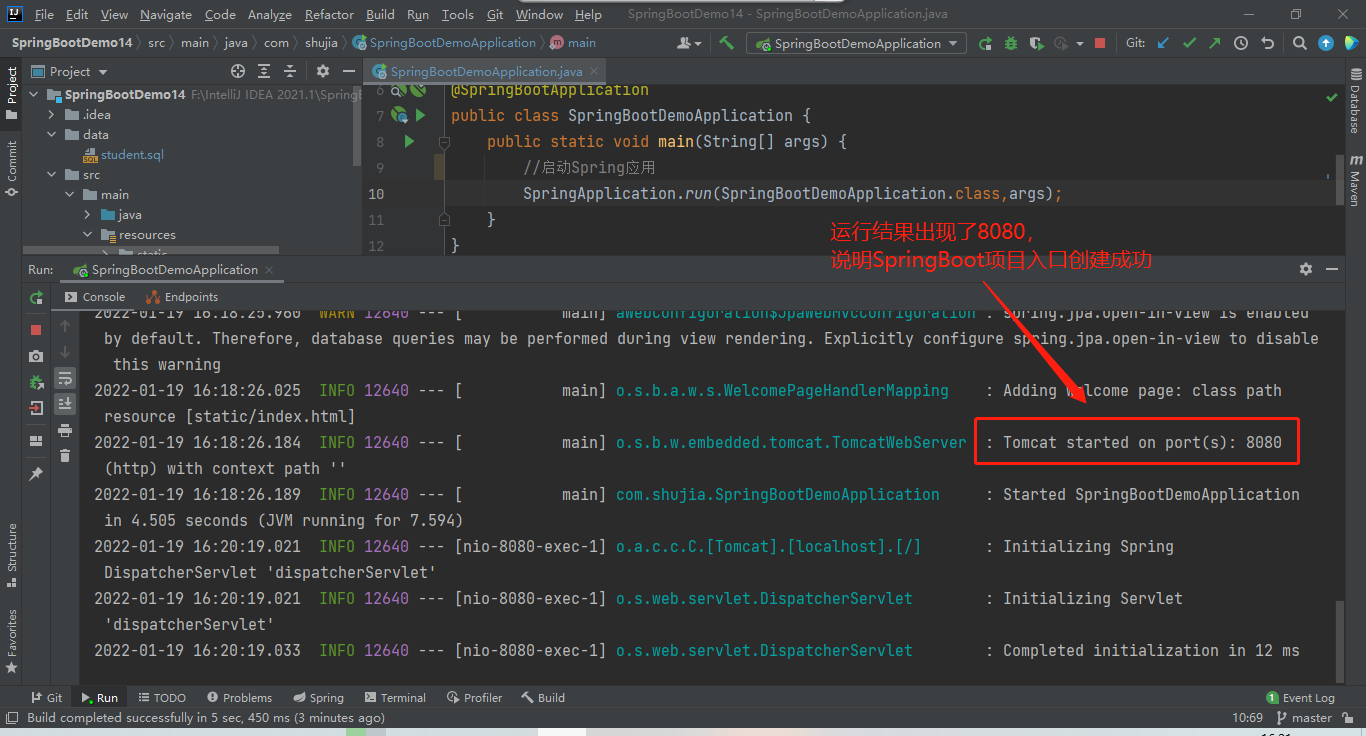Run with Coverage using the shield icon
Image resolution: width=1366 pixels, height=736 pixels.
1036,43
